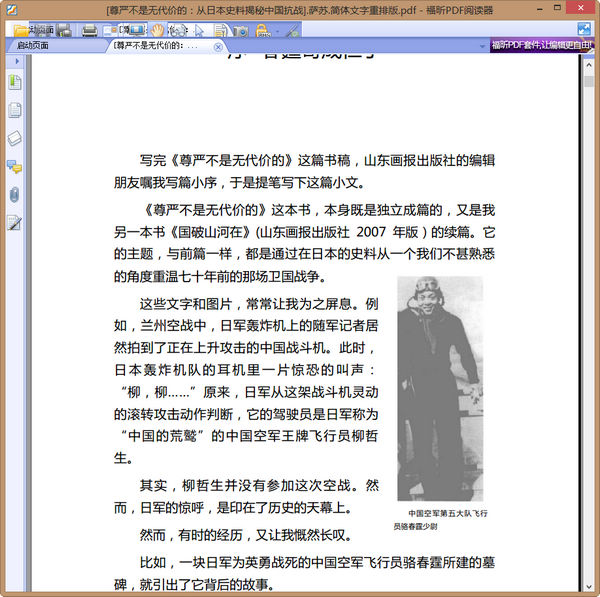Open the Bookmarks panel in sidebar
Viewport: 600px width, 597px height.
[x=15, y=83]
